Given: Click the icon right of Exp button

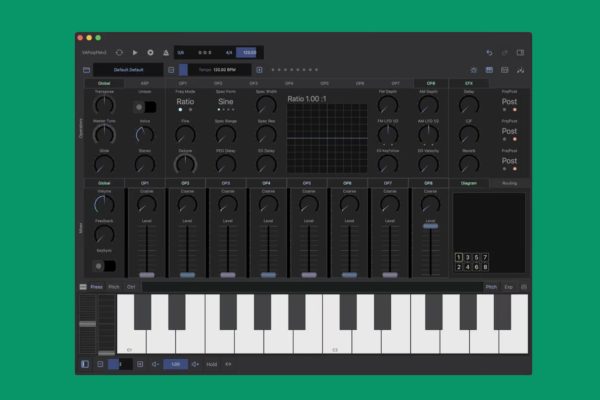Looking at the screenshot, I should 523,287.
